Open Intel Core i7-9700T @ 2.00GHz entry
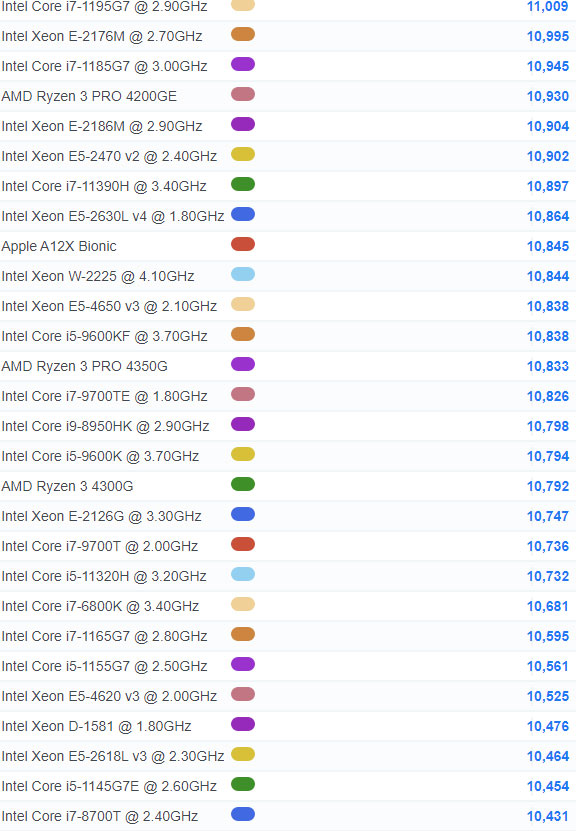The image size is (576, 831). [100, 546]
